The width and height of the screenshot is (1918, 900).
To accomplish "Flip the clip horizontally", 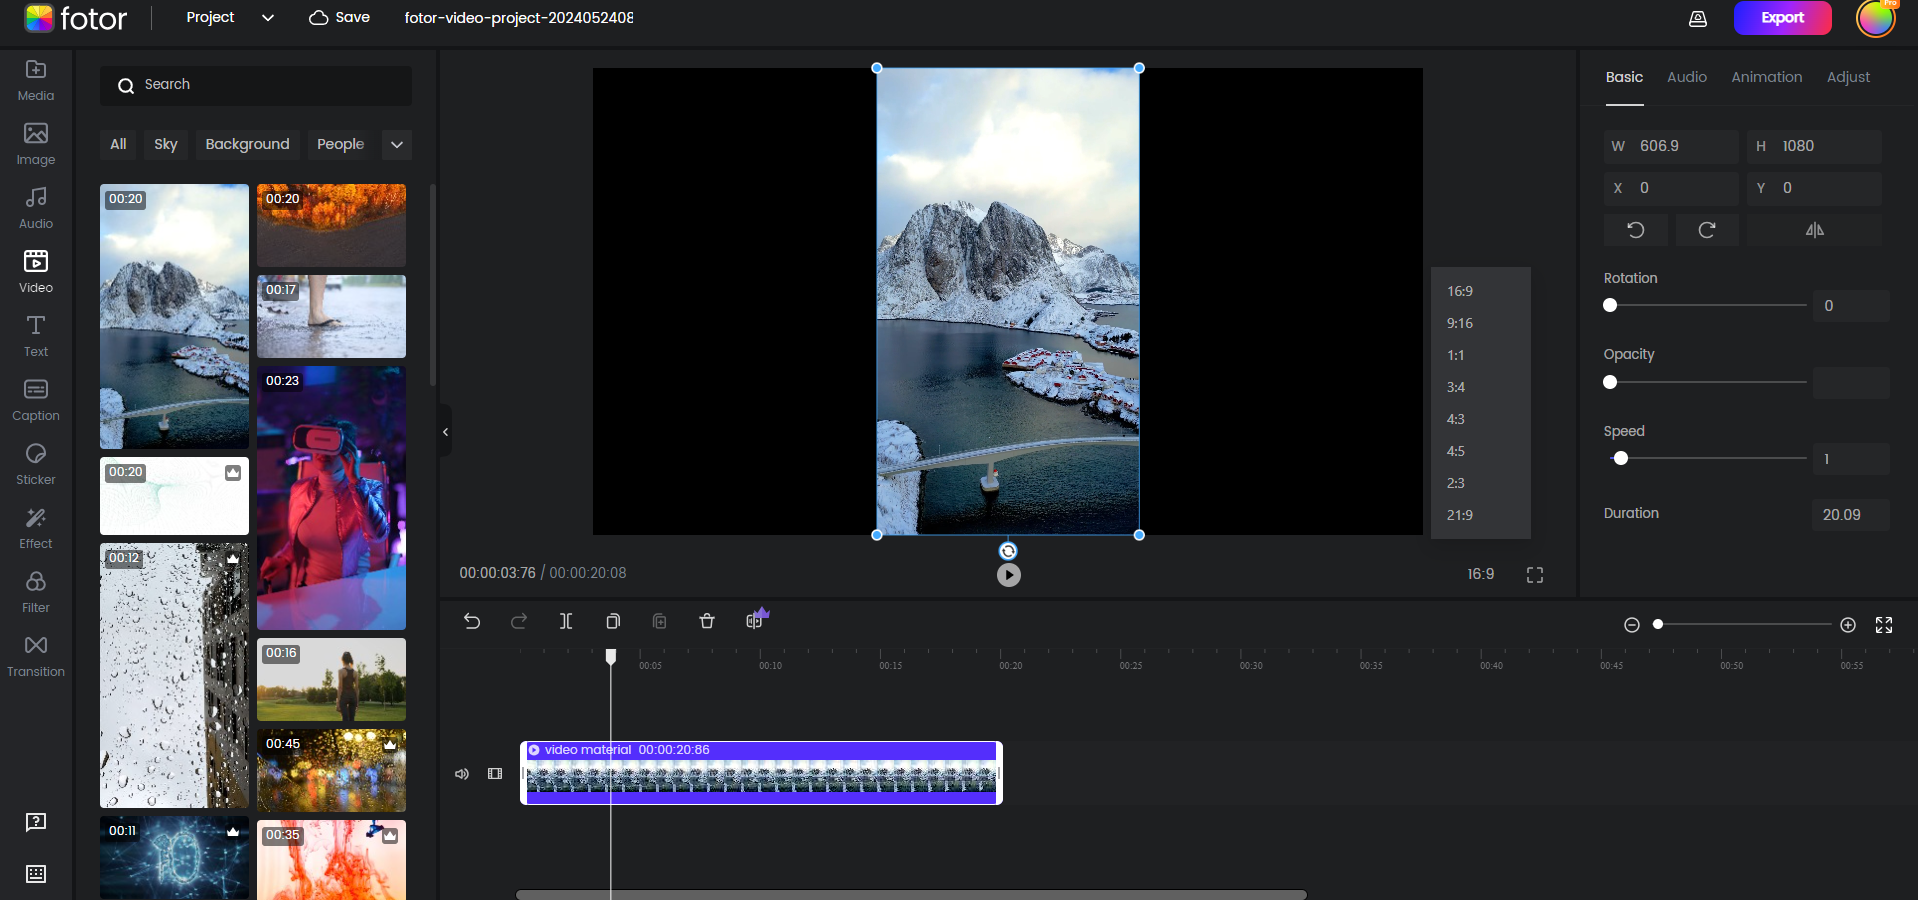I will (1815, 230).
